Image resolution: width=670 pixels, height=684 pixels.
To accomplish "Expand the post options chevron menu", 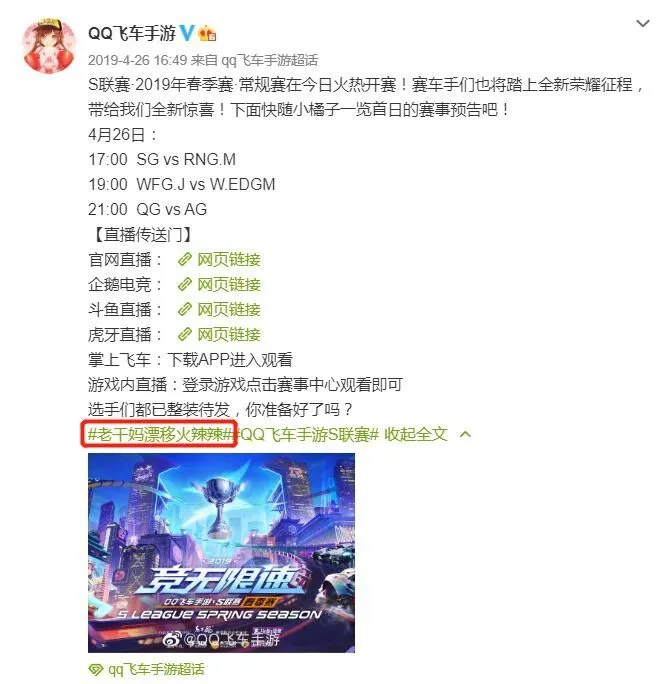I will point(643,24).
